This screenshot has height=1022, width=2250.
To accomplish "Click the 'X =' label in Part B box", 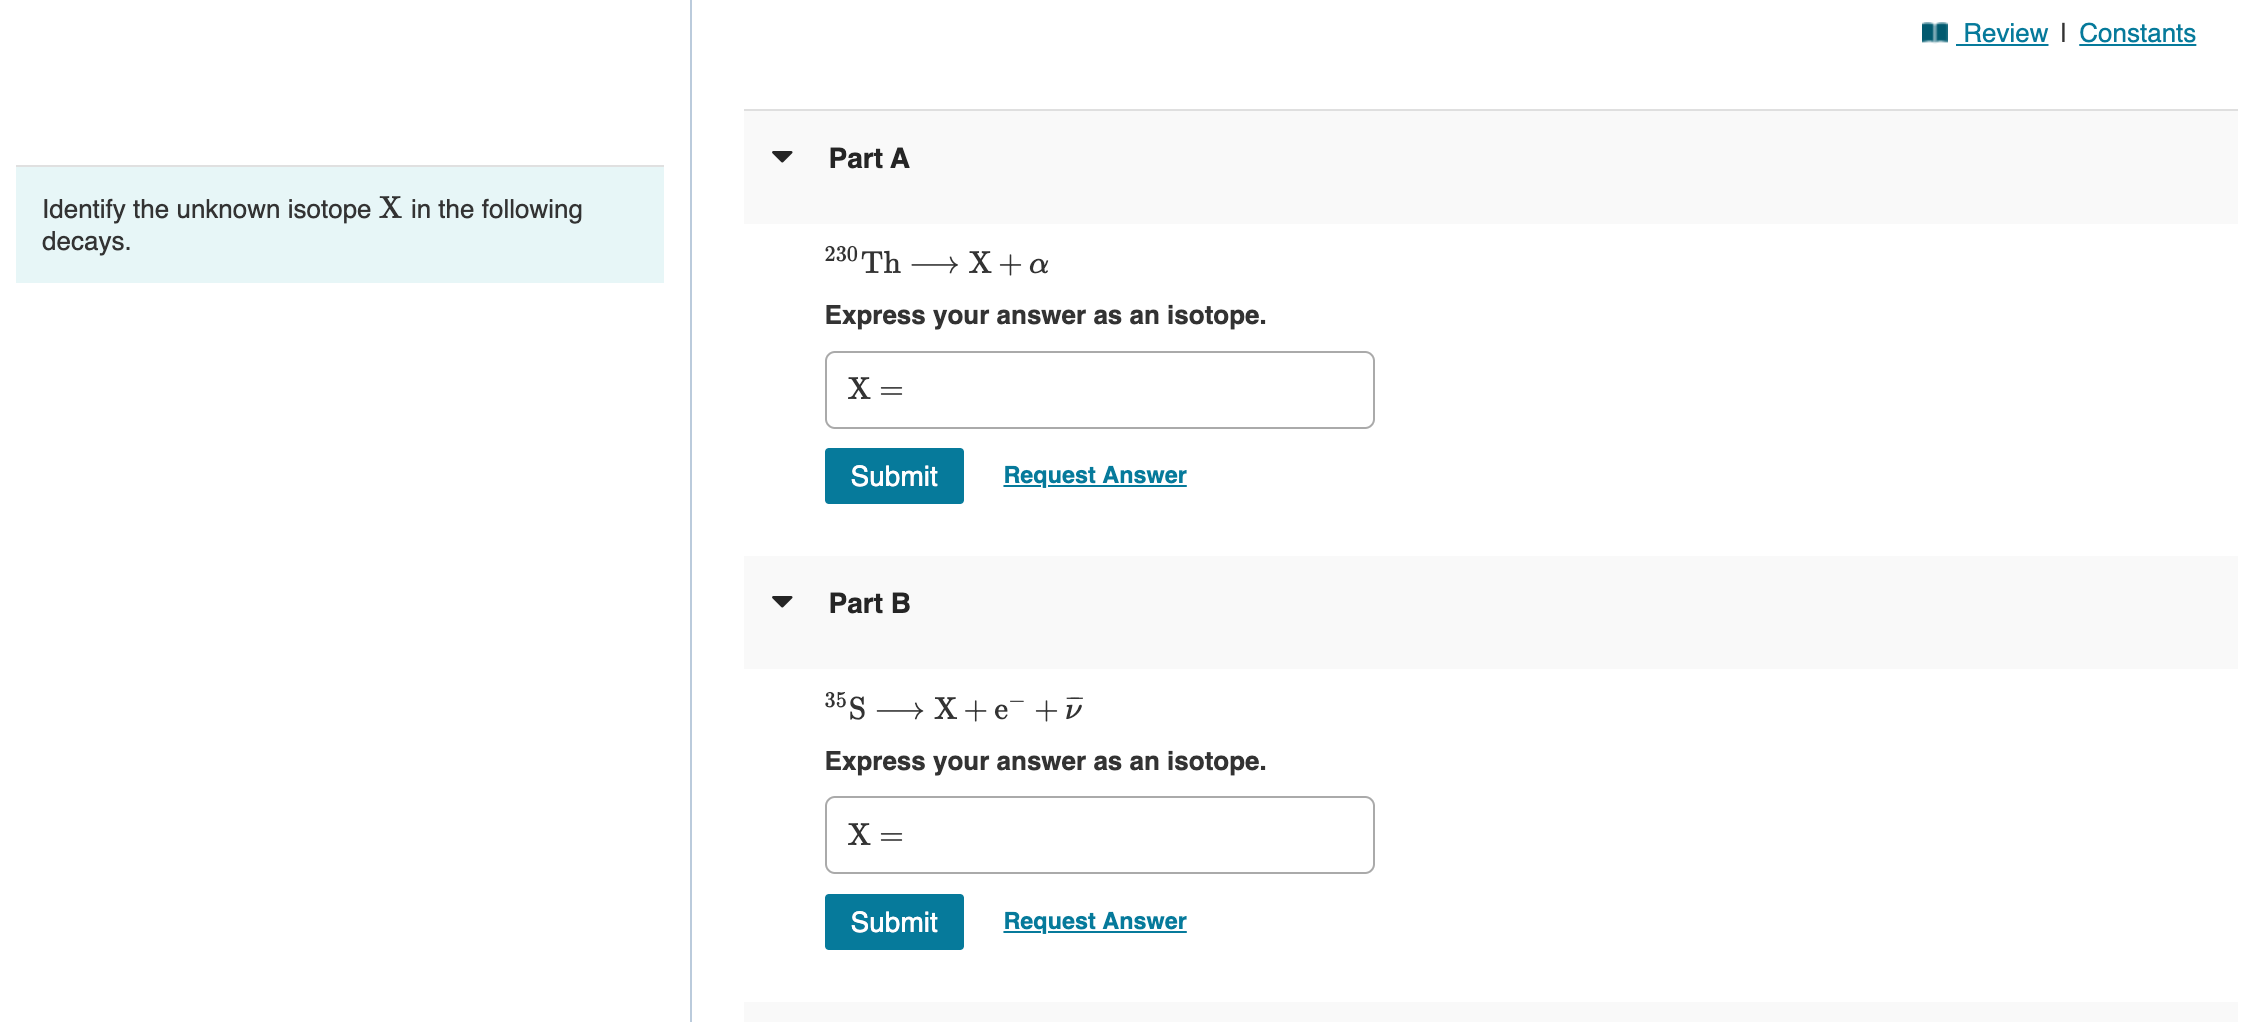I will tap(875, 835).
